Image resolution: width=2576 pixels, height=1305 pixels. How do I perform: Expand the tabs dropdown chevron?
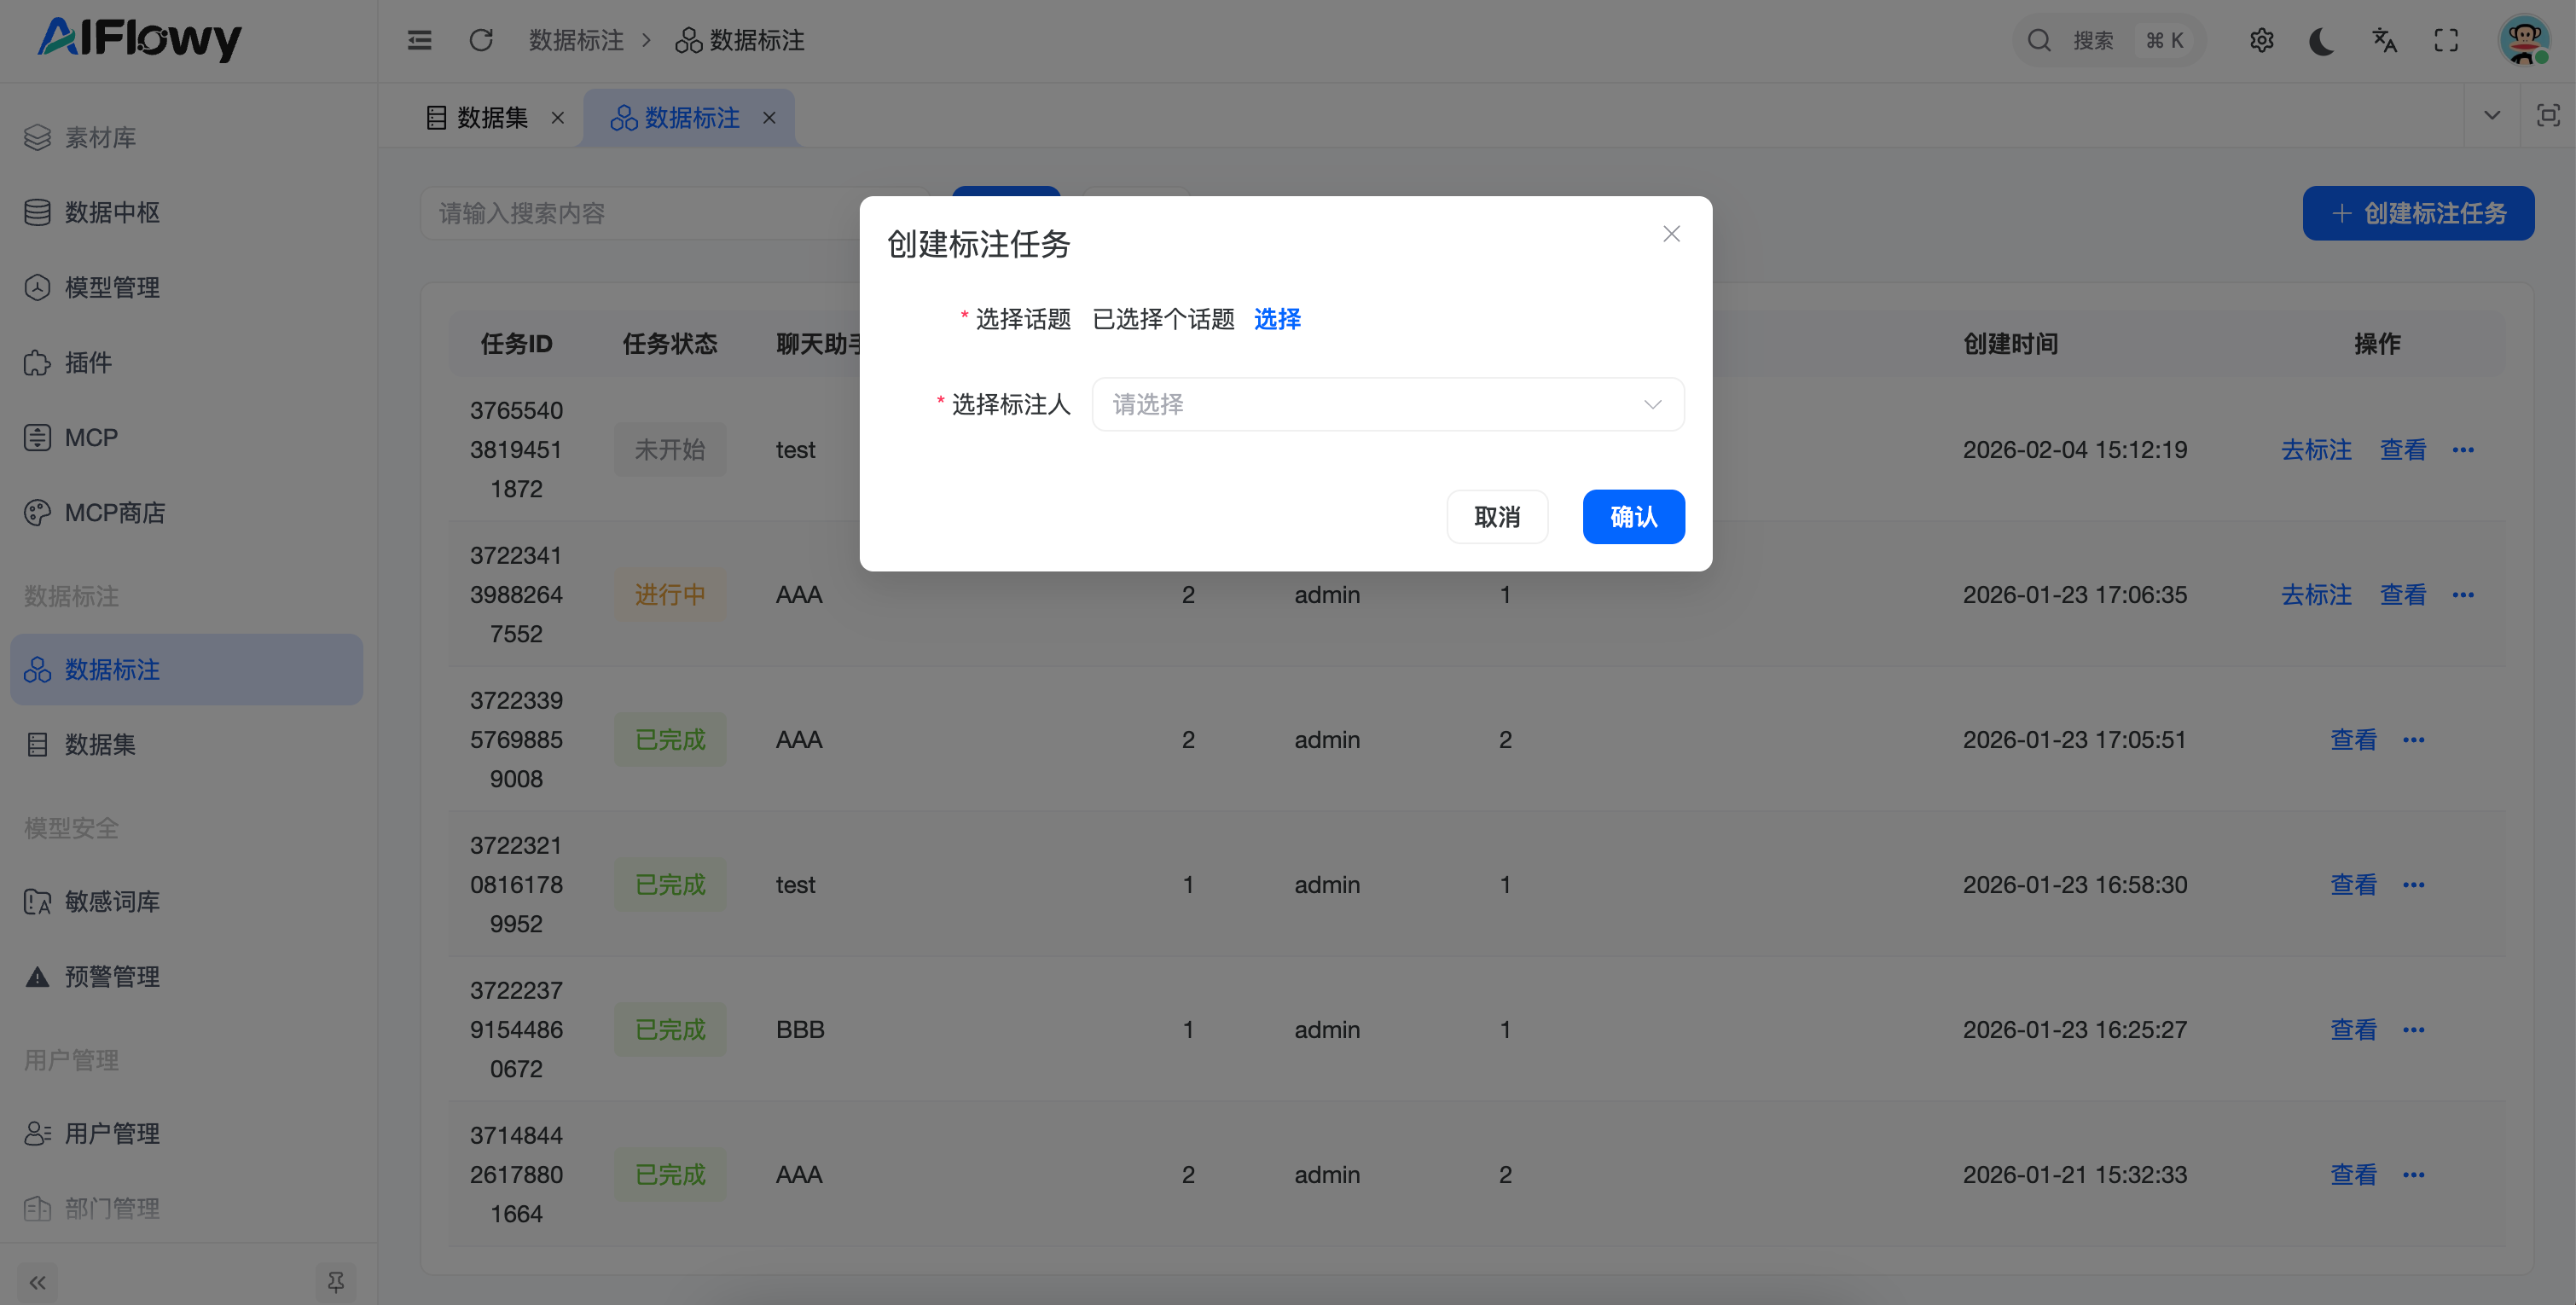point(2492,116)
